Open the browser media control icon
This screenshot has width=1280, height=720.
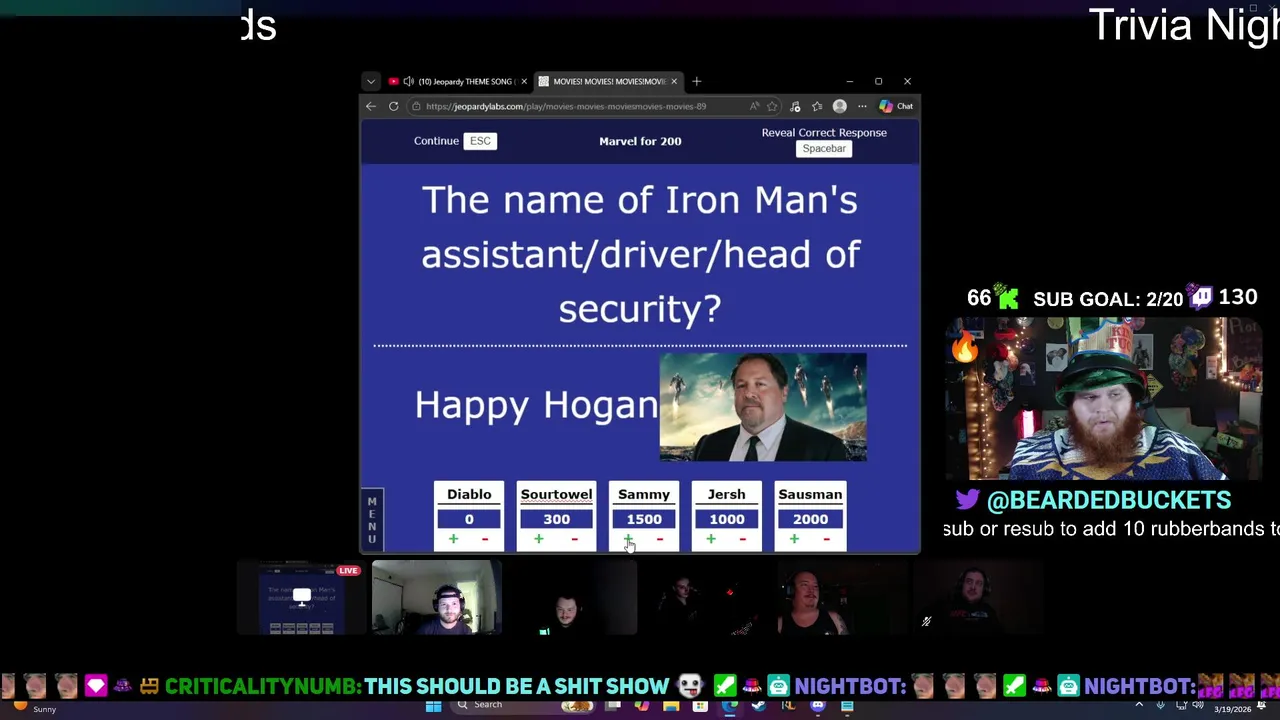(x=795, y=106)
